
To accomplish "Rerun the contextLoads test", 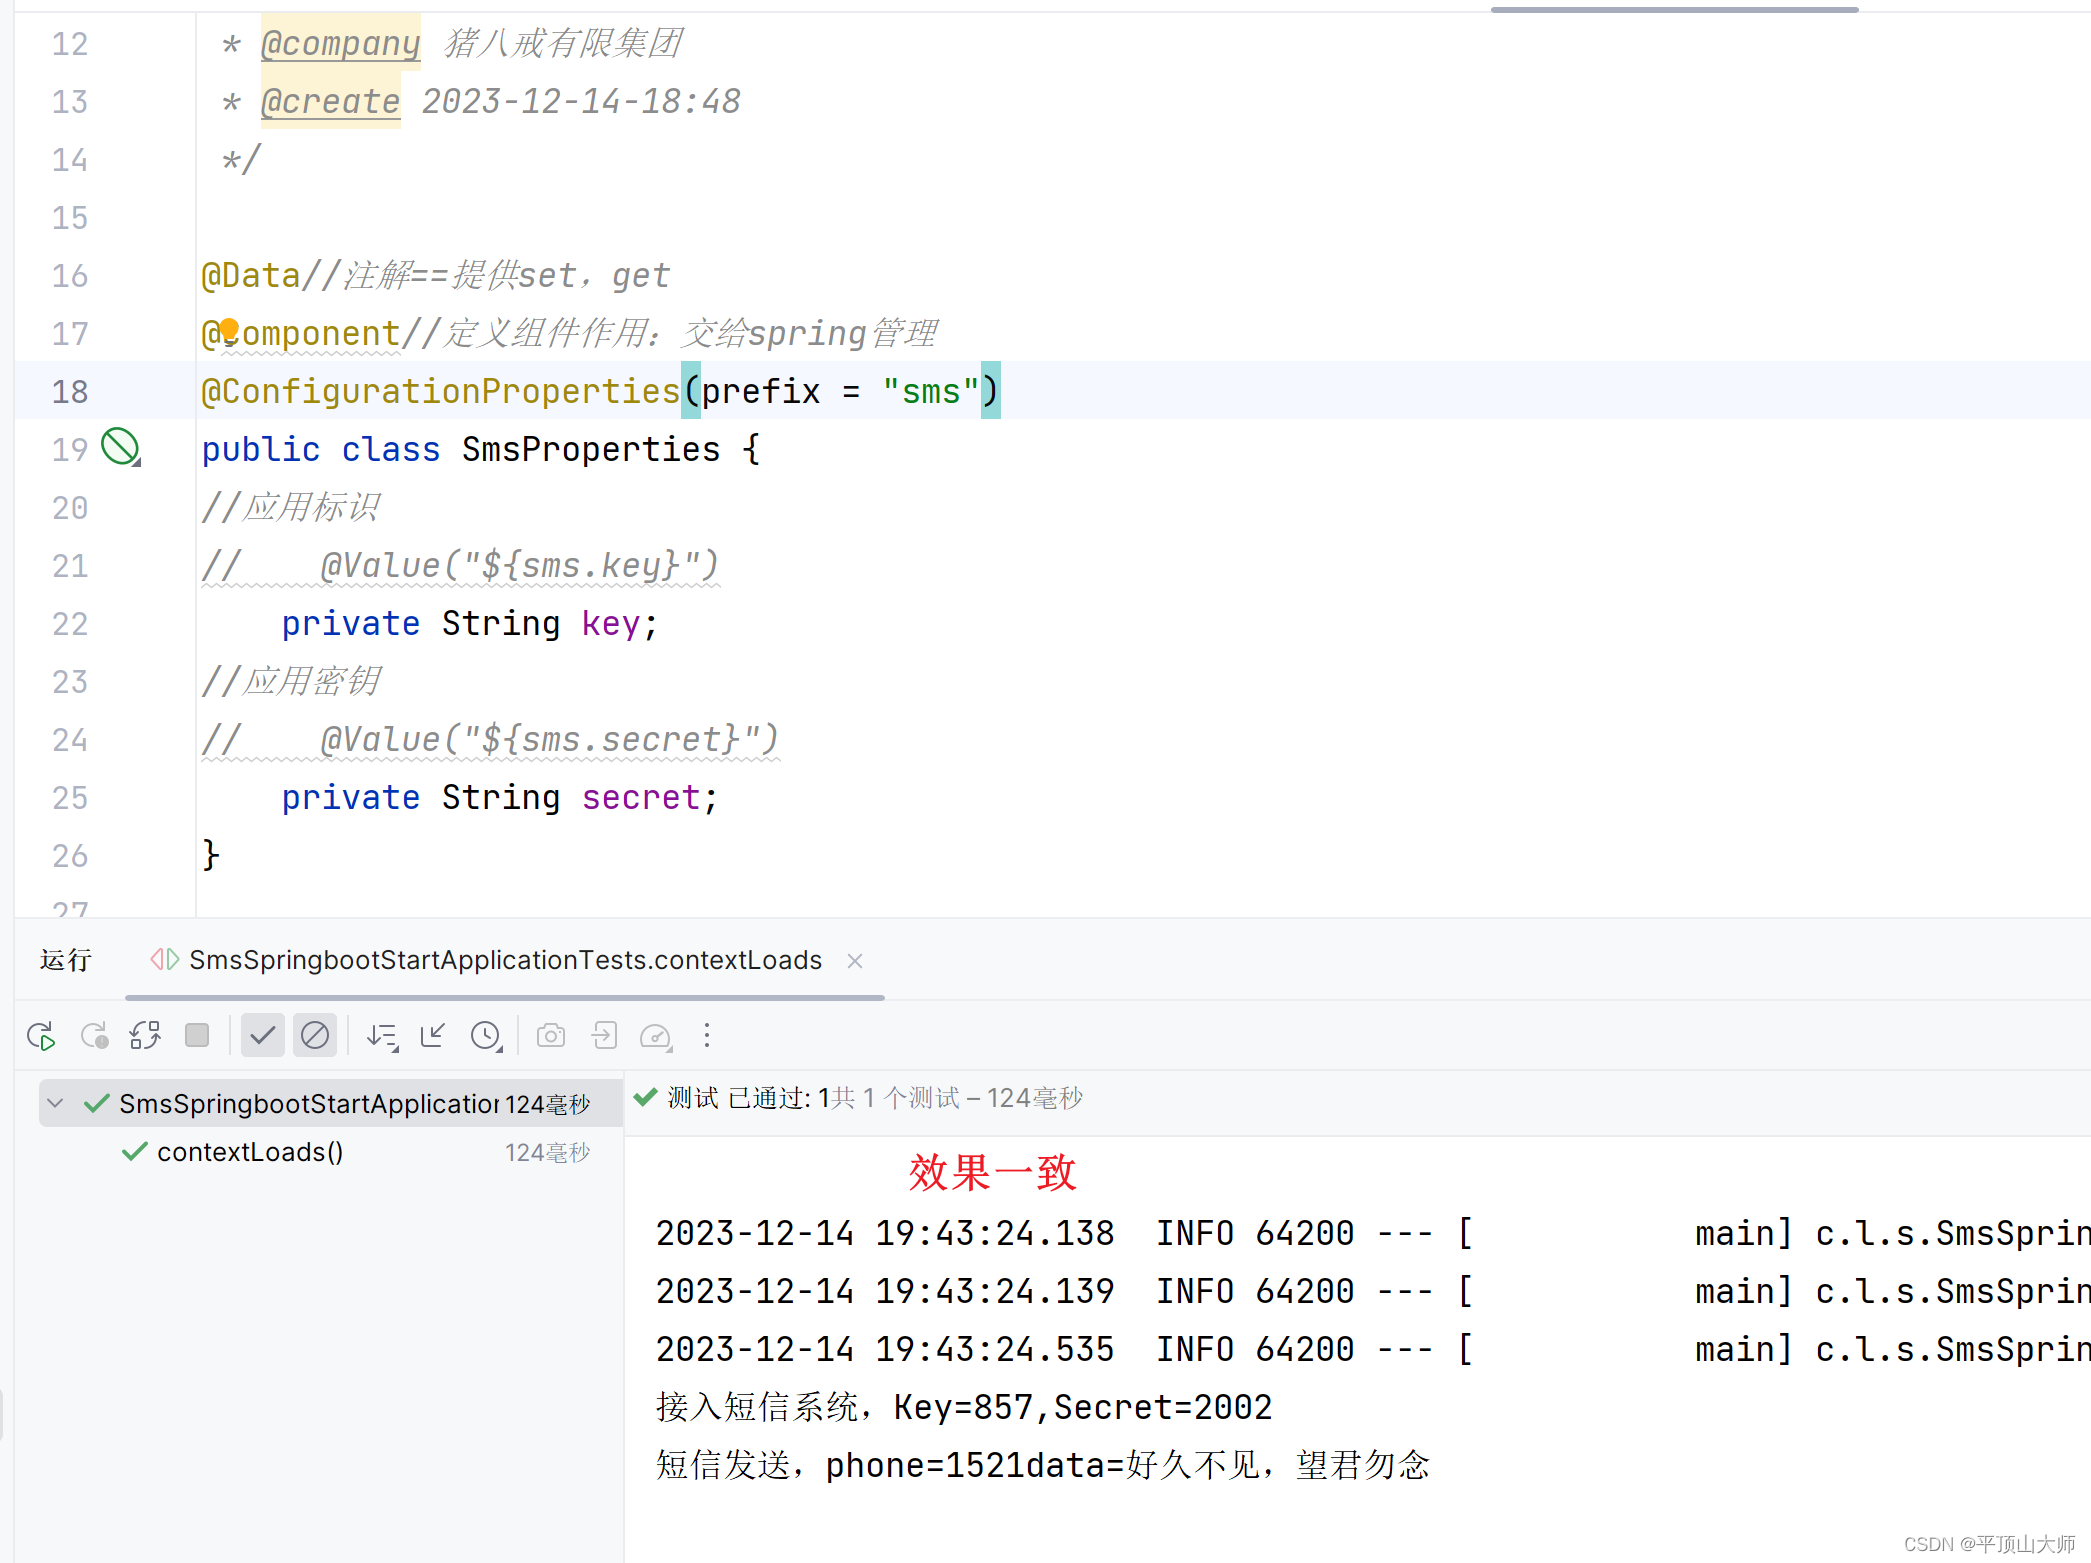I will (41, 1035).
